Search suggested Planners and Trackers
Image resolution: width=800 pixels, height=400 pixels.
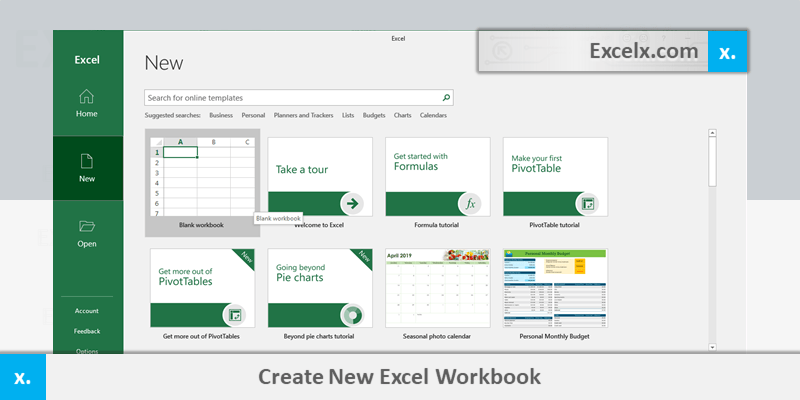pos(304,115)
